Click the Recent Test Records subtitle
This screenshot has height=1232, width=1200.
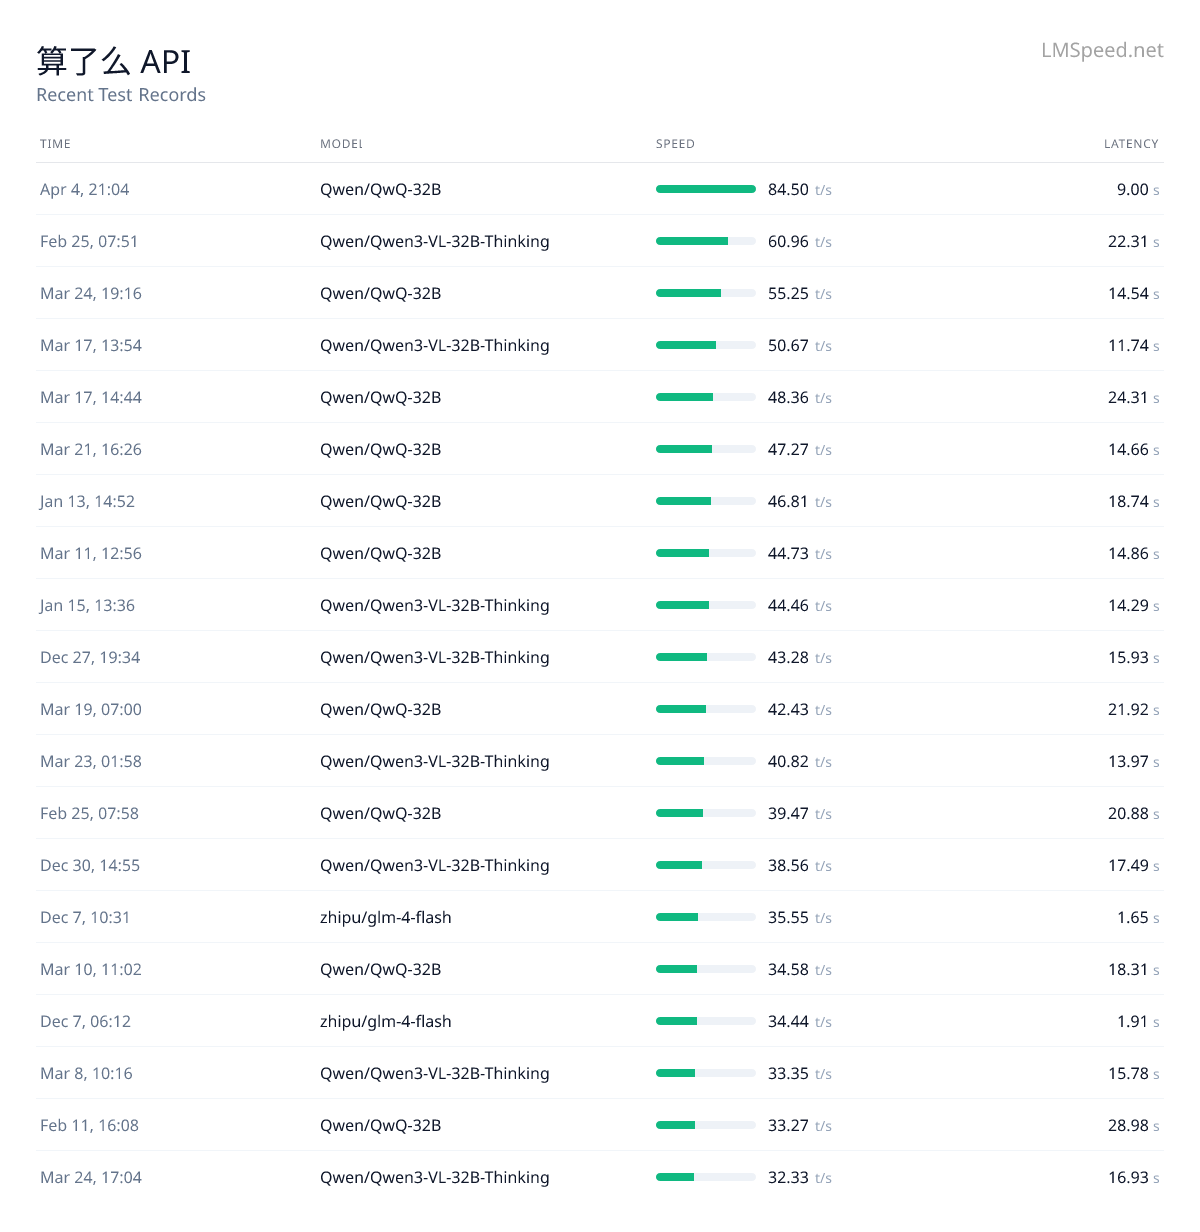coord(121,95)
